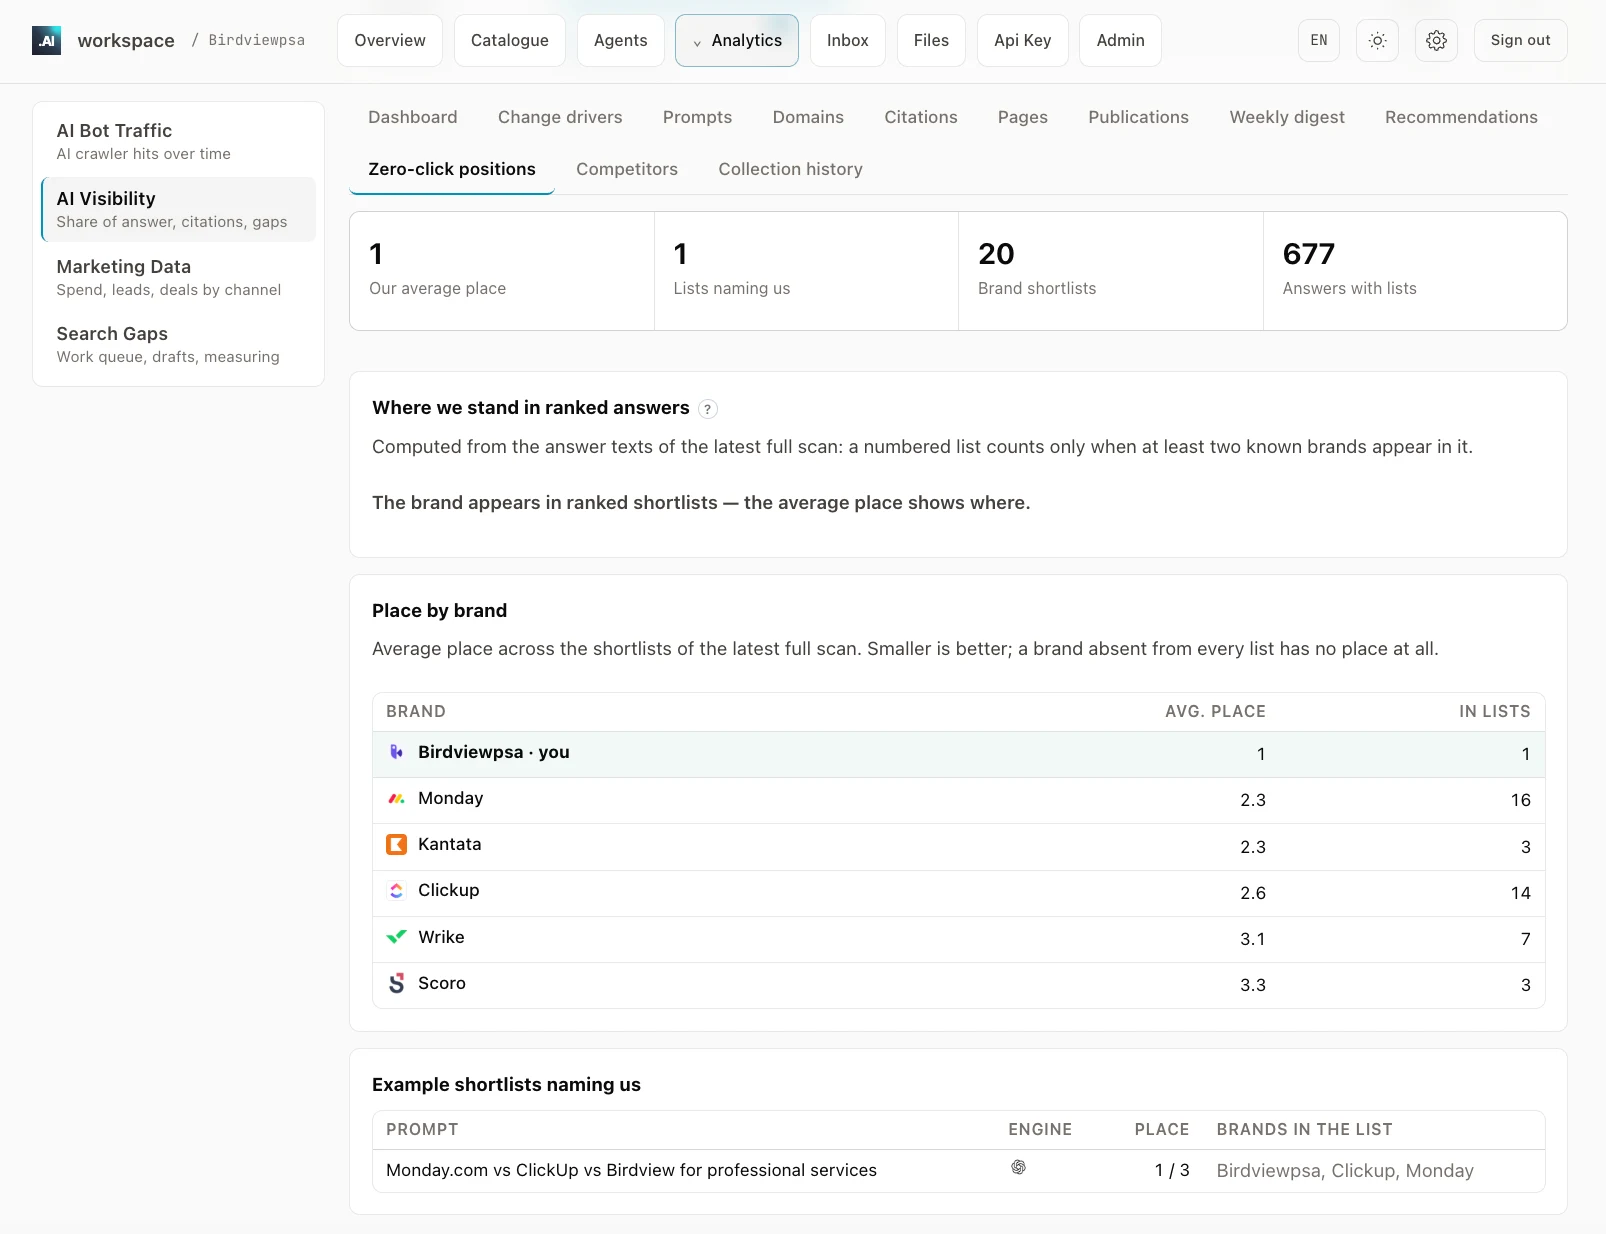Click Clickup's average place 2.6
This screenshot has width=1606, height=1234.
(1253, 893)
